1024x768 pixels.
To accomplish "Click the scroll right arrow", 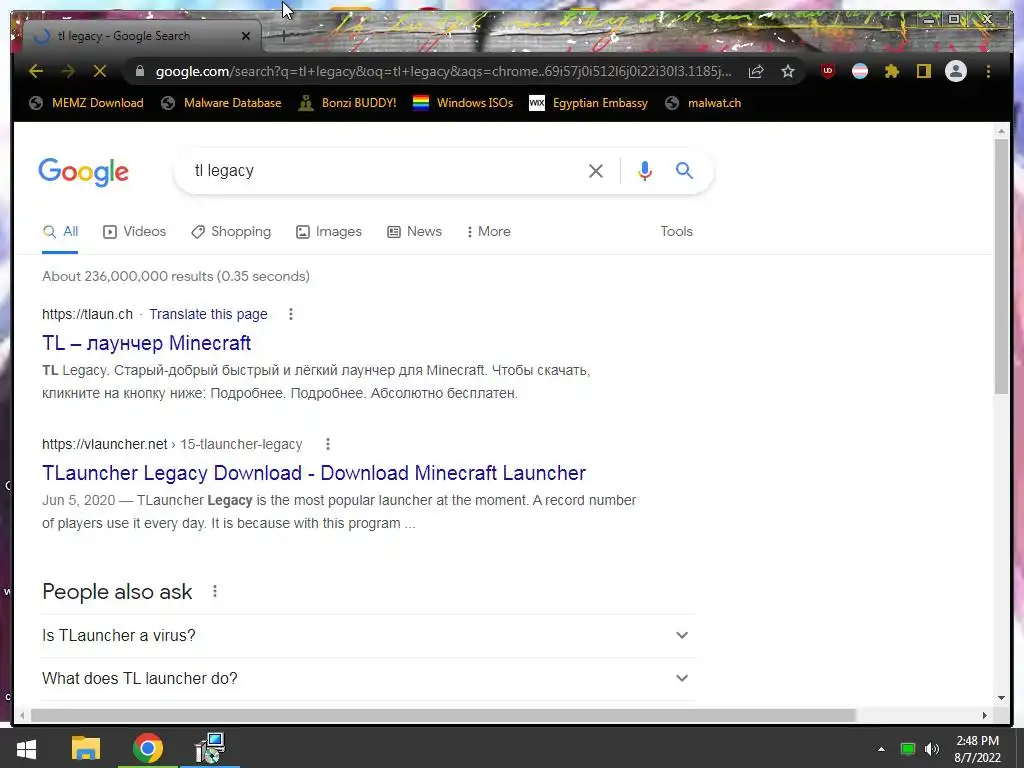I will click(984, 715).
